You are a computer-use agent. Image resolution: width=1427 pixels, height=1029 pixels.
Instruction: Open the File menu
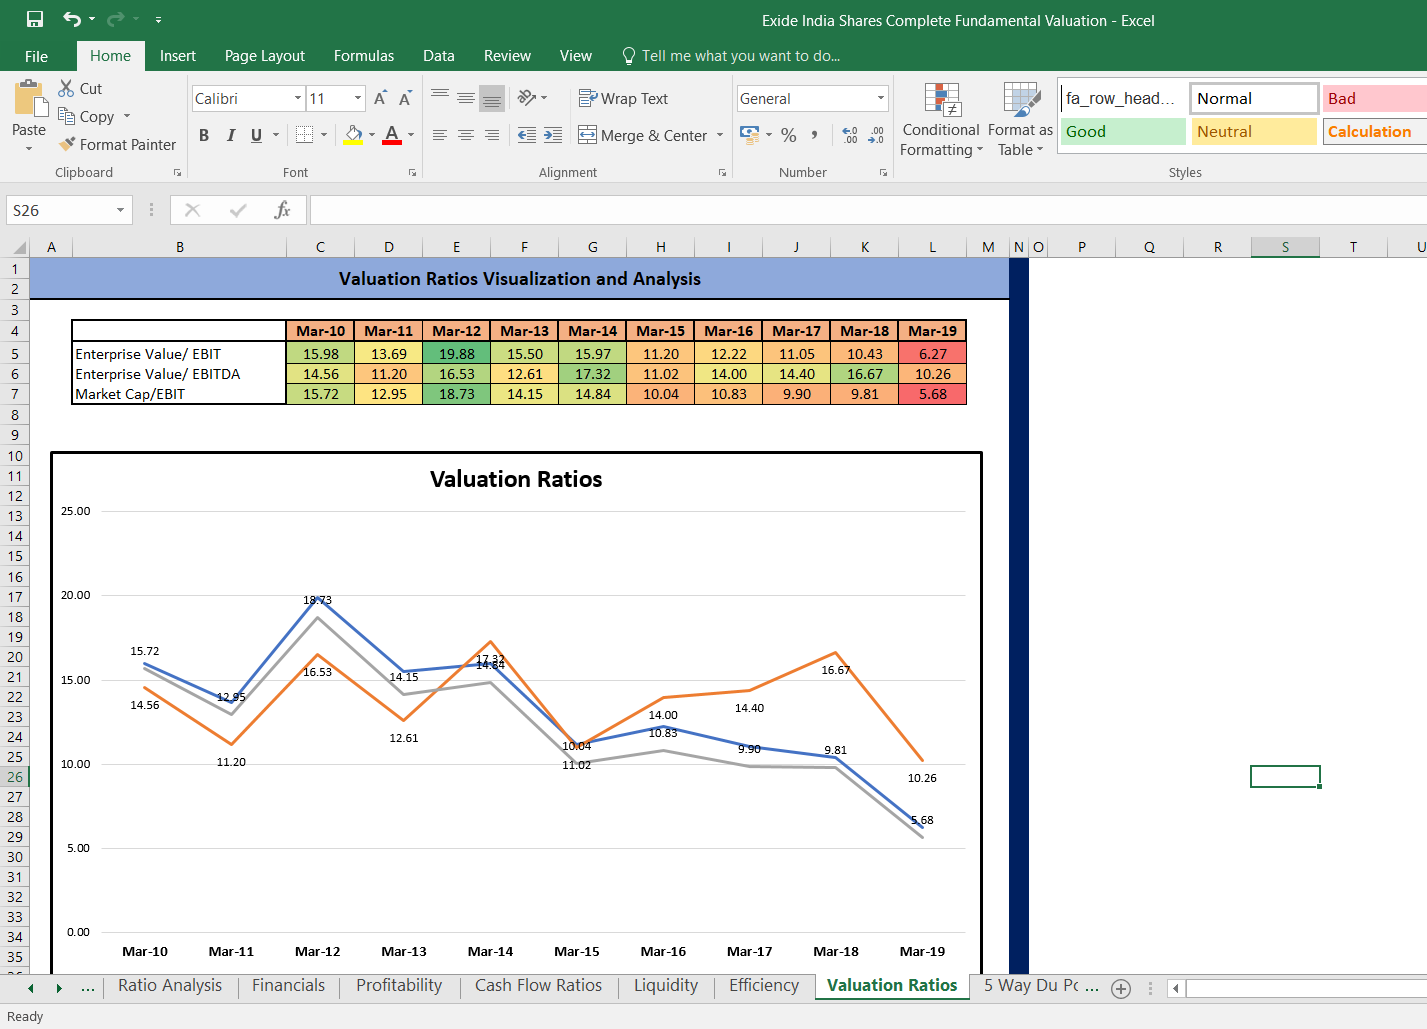click(36, 56)
